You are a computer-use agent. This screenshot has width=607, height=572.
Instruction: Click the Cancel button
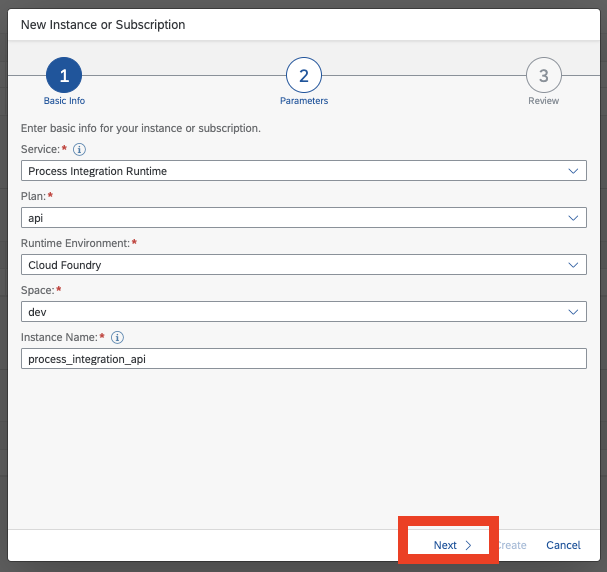[x=563, y=545]
